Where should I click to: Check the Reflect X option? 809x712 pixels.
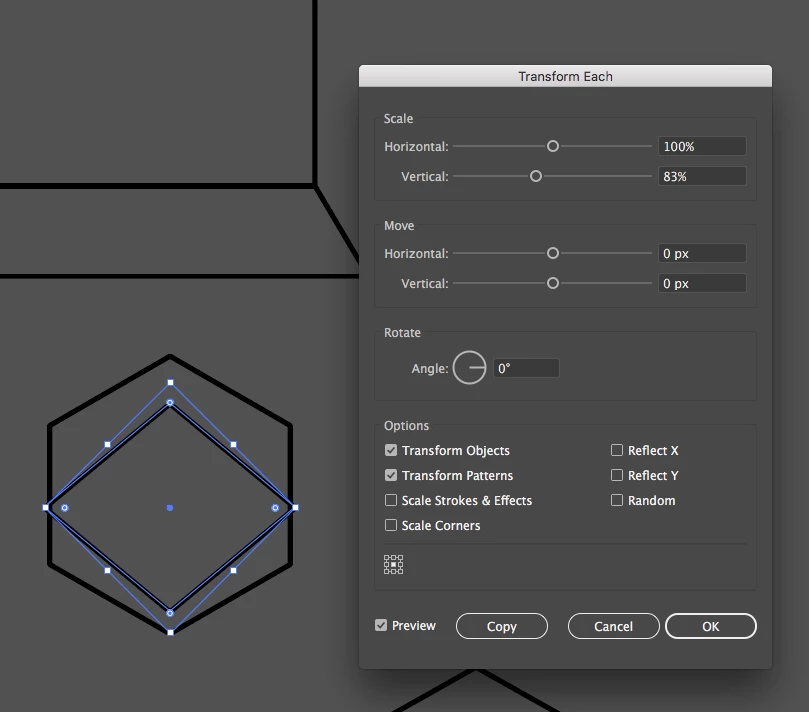[617, 450]
